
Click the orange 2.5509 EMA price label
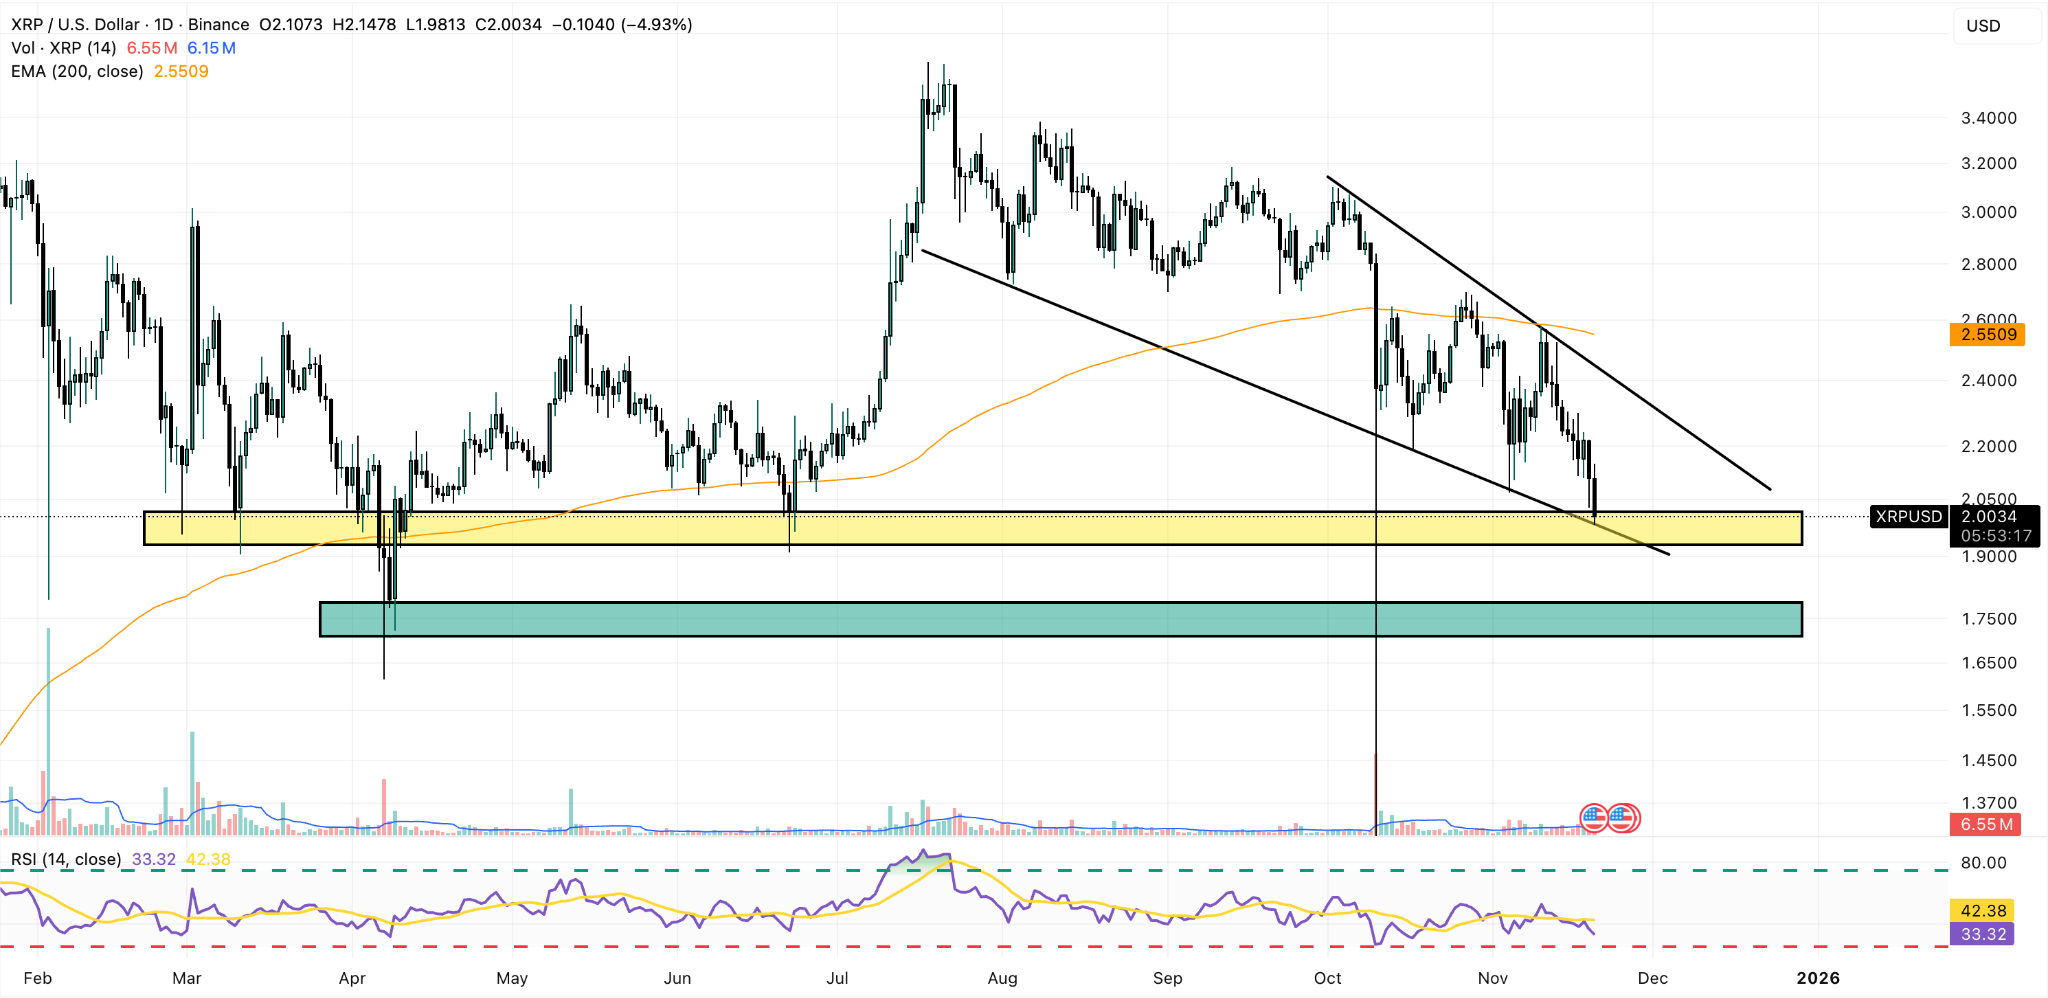tap(1986, 336)
